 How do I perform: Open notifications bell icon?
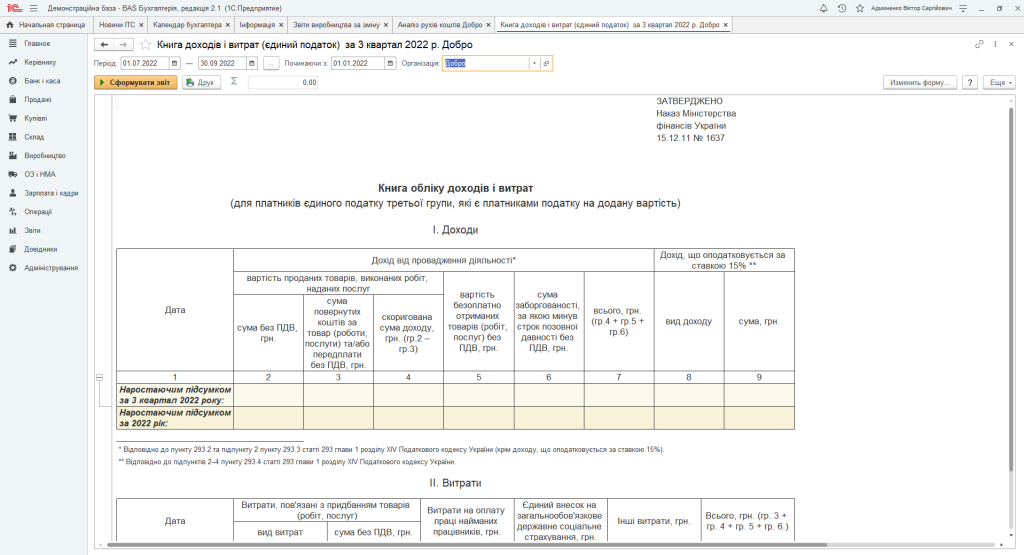click(824, 8)
